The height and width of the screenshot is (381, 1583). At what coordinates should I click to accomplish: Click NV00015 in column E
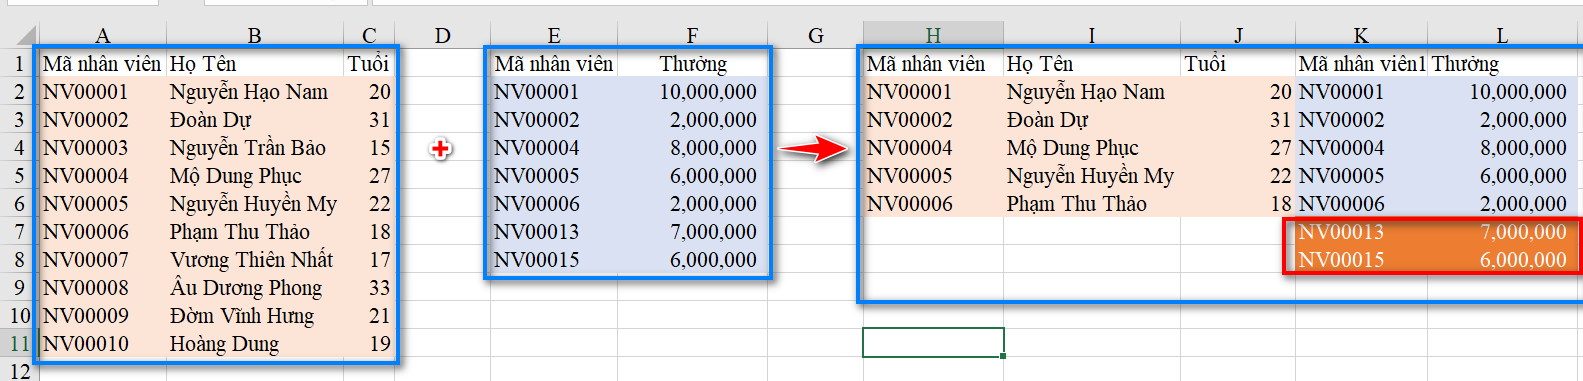point(554,260)
